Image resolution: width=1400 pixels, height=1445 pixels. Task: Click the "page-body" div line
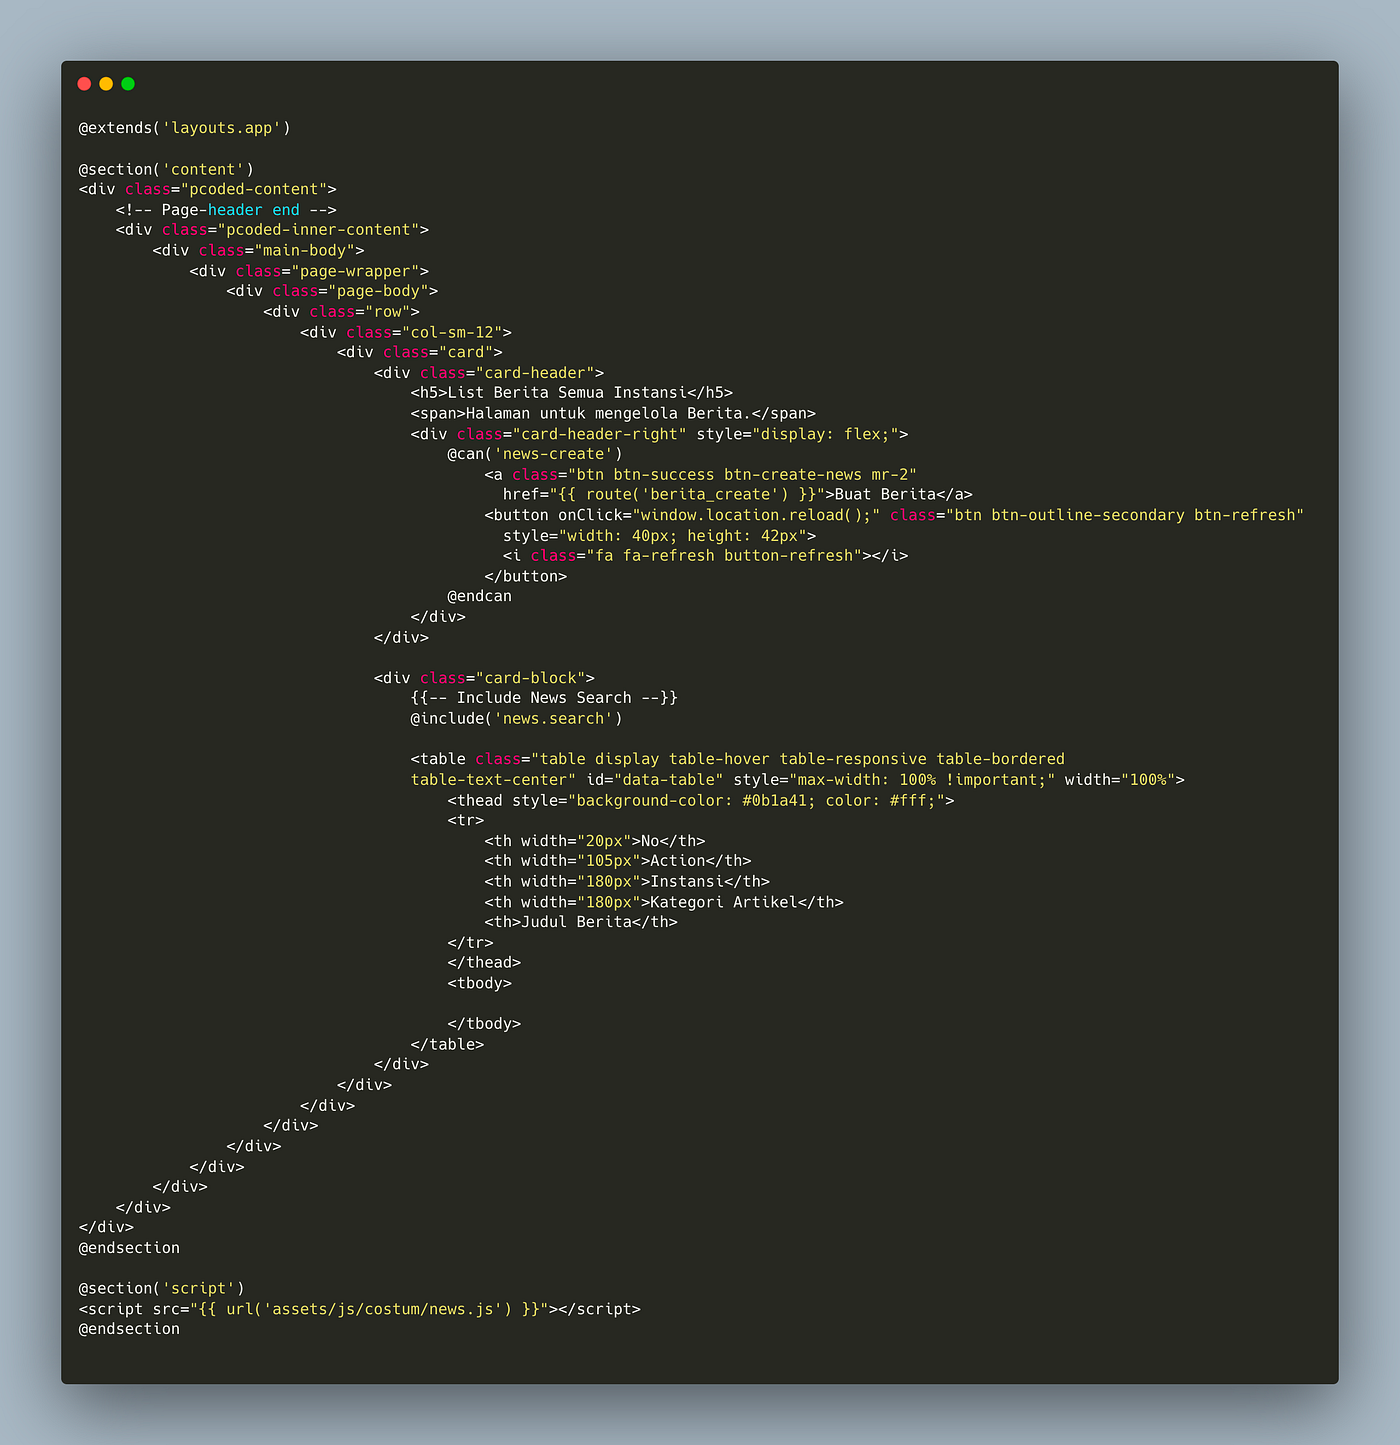[x=332, y=291]
